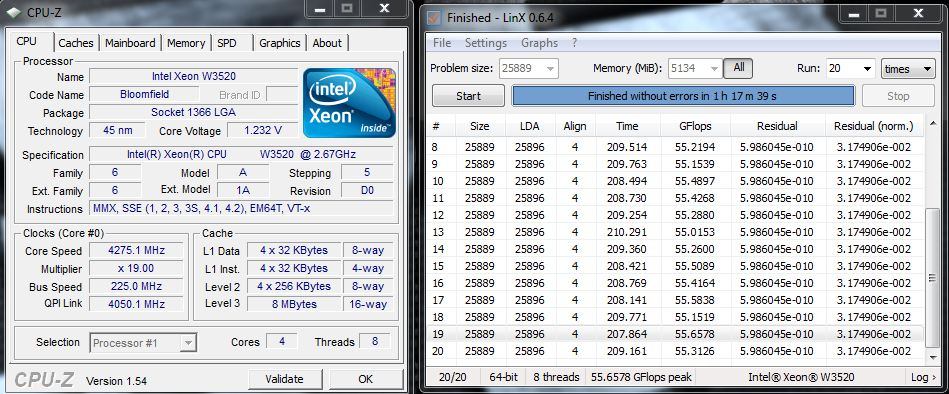Click the Package field Socket 1366 LGA
The image size is (949, 394).
click(194, 113)
